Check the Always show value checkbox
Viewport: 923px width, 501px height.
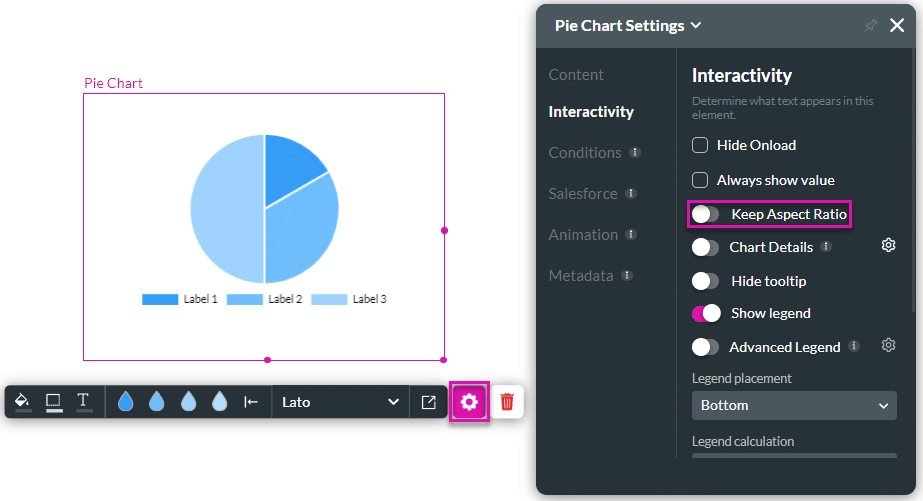coord(700,180)
